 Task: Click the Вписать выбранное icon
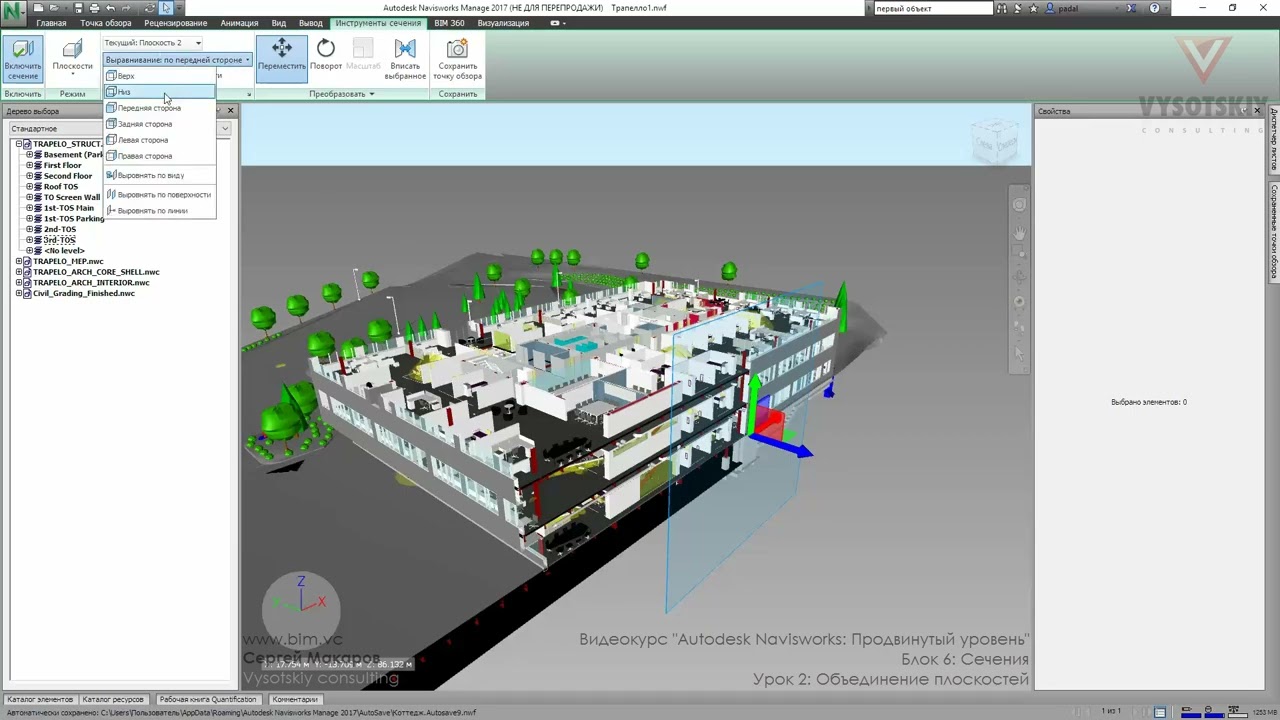pos(405,60)
